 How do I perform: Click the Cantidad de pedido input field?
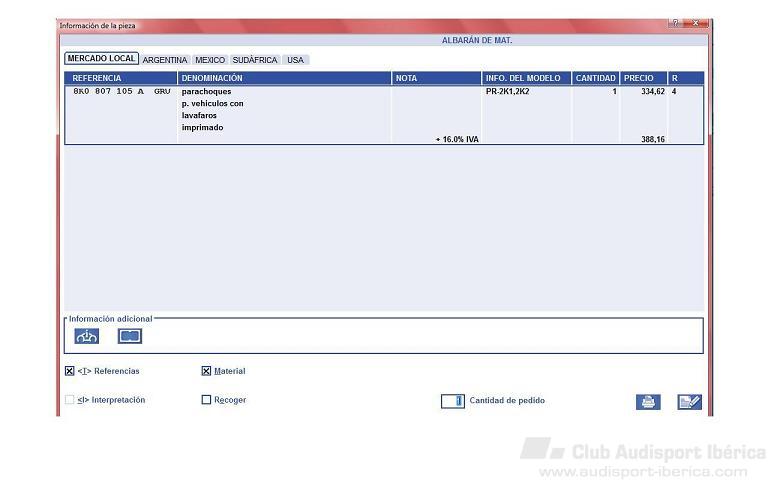(453, 401)
